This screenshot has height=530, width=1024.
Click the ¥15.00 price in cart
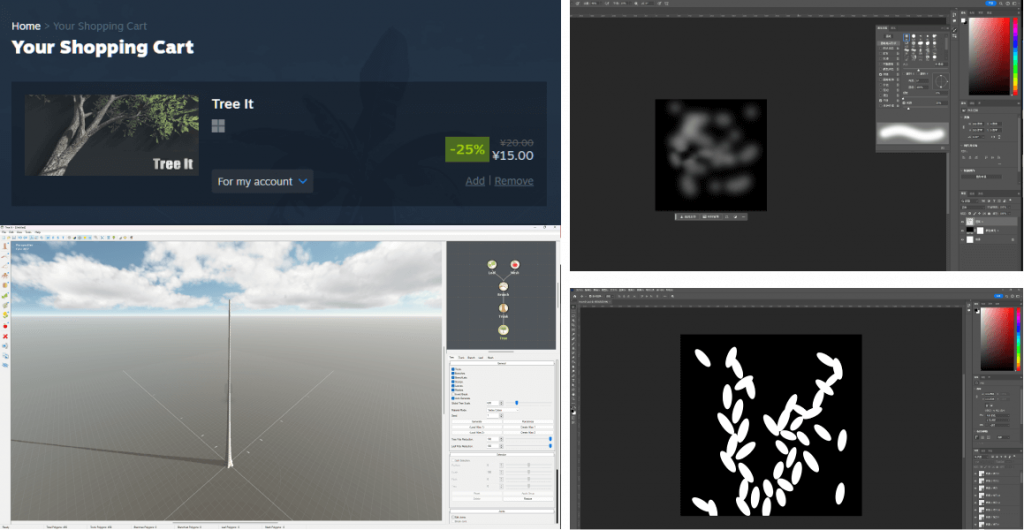pos(513,156)
